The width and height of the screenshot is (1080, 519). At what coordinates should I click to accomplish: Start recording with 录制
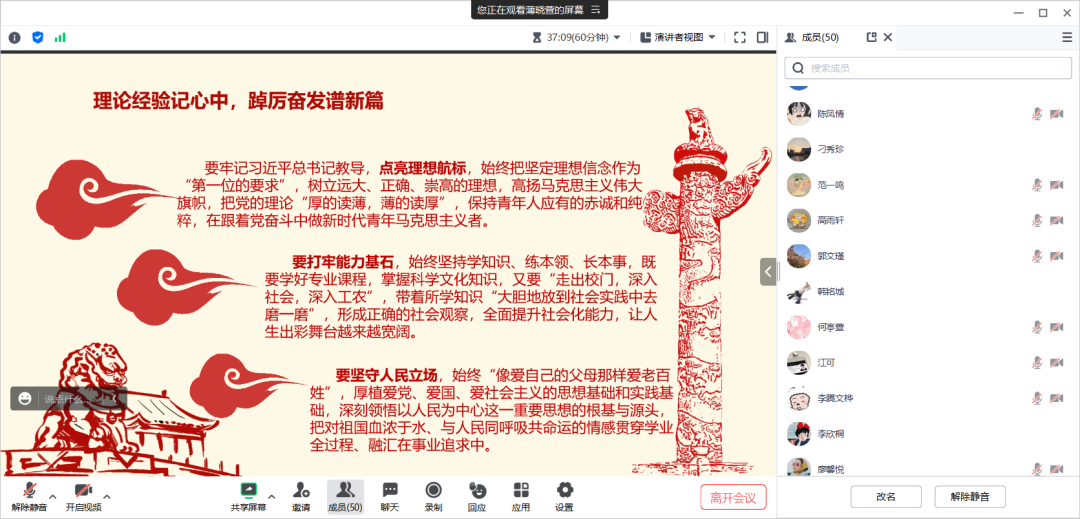433,495
